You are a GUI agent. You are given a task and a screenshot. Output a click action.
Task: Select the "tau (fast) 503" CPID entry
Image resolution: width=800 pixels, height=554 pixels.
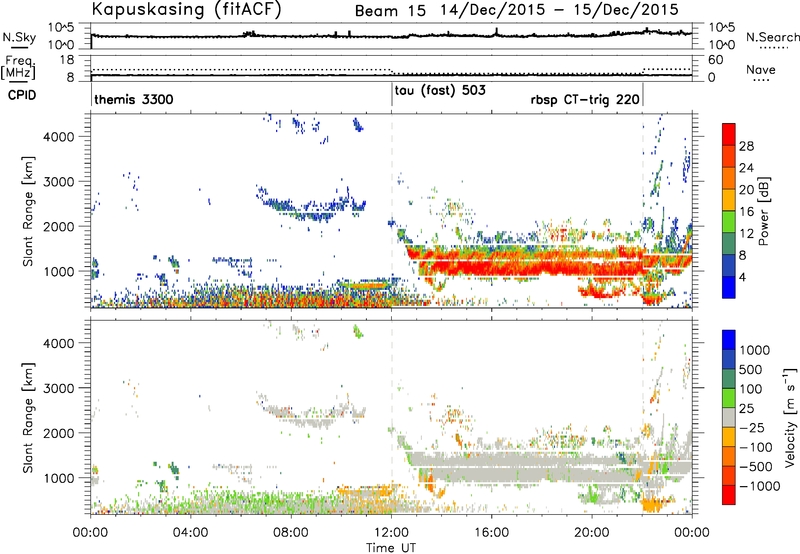440,91
